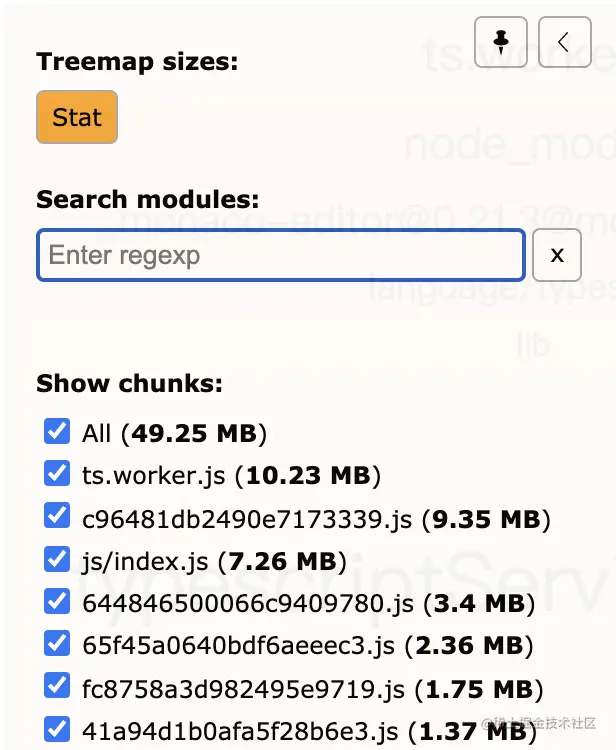616x750 pixels.
Task: Uncheck the box for 644846500066c9409780.js
Action: 56,601
